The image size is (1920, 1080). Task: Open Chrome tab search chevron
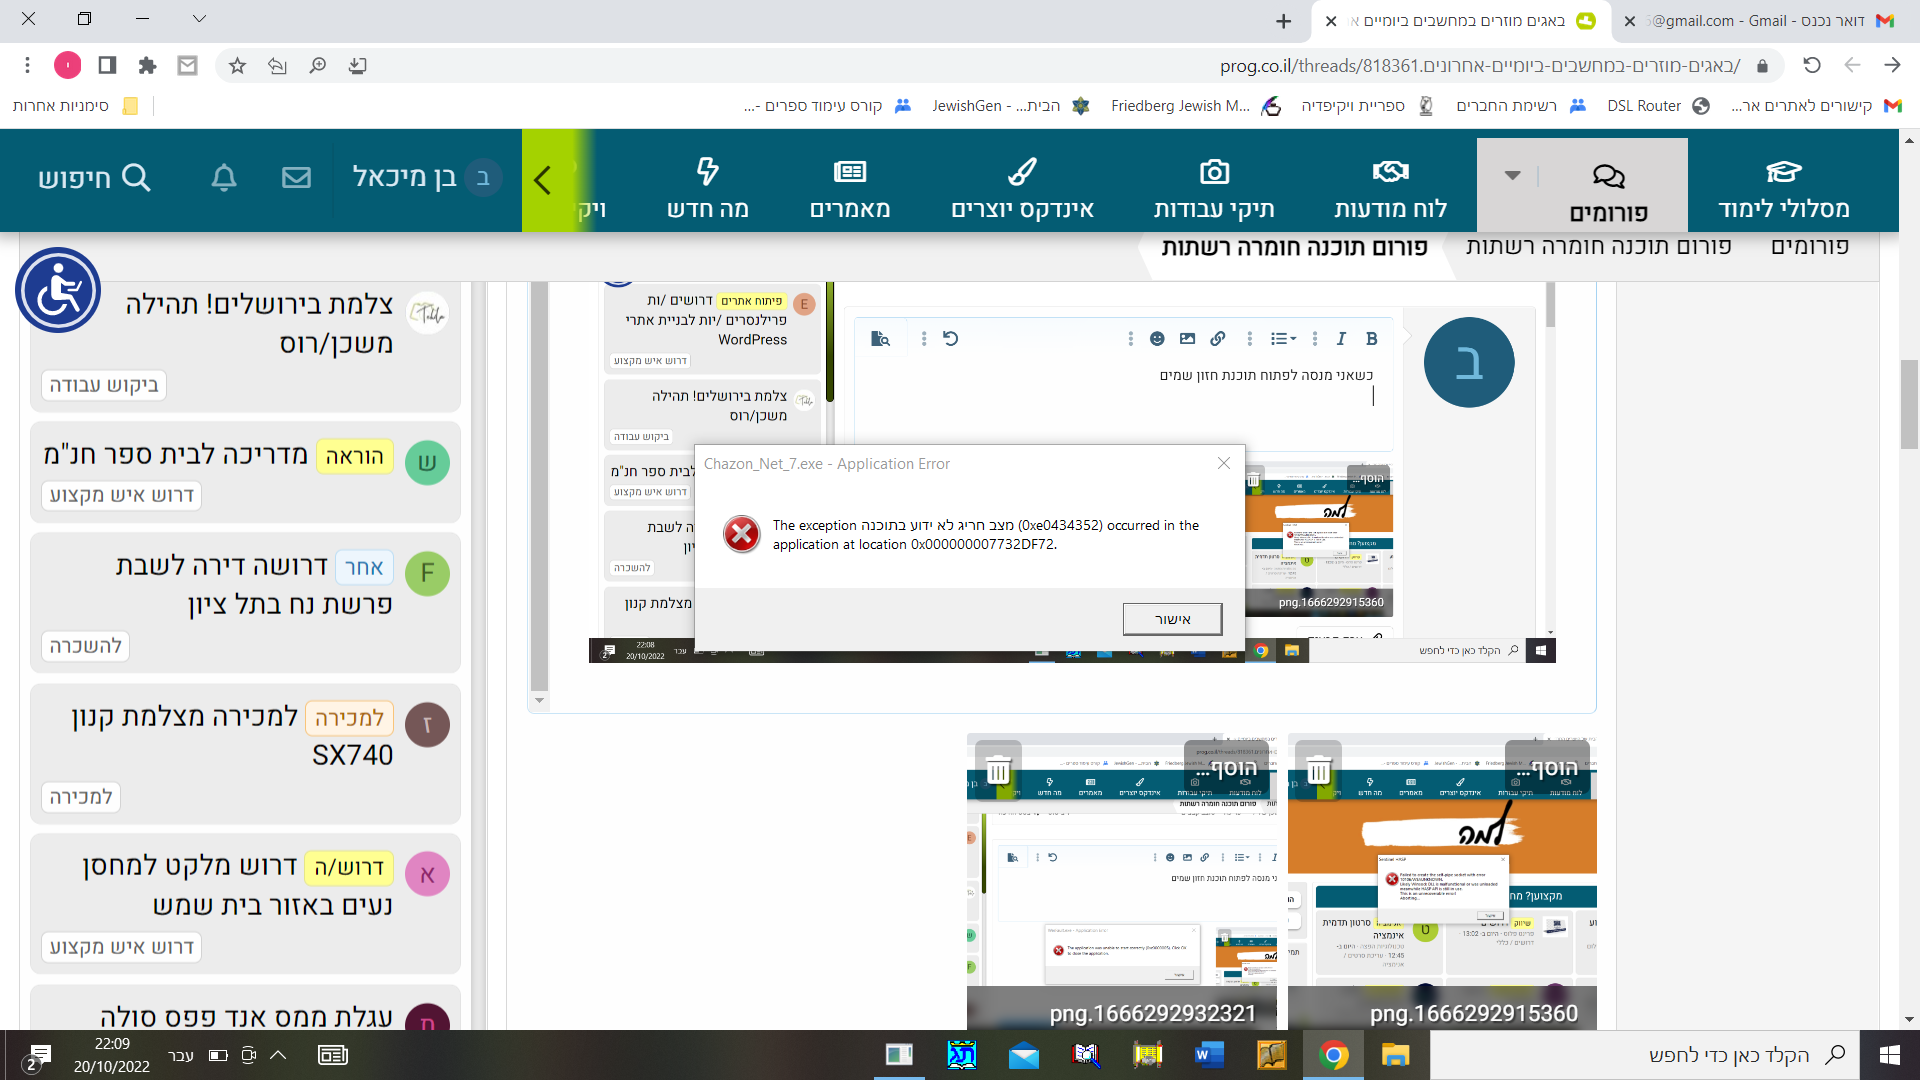pos(199,19)
